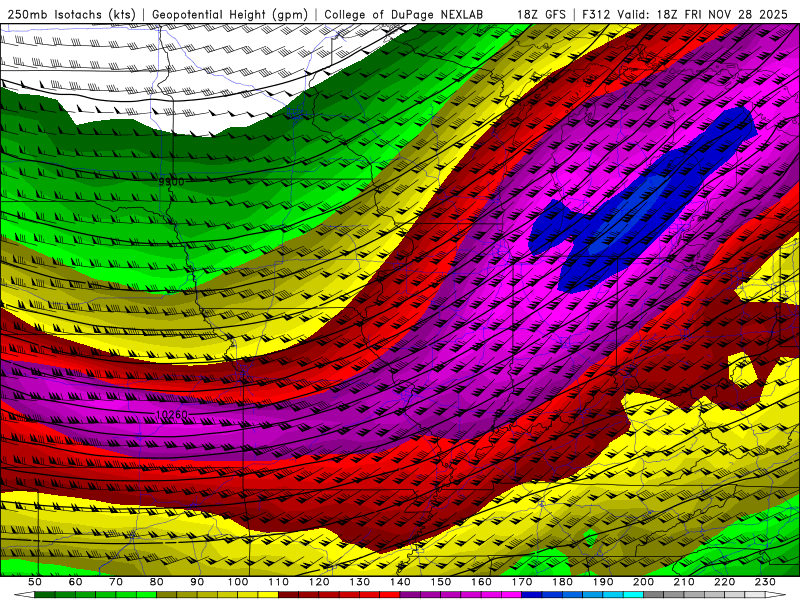Click the bright yellow color bar swatch before 110
800x600 pixels.
point(268,595)
